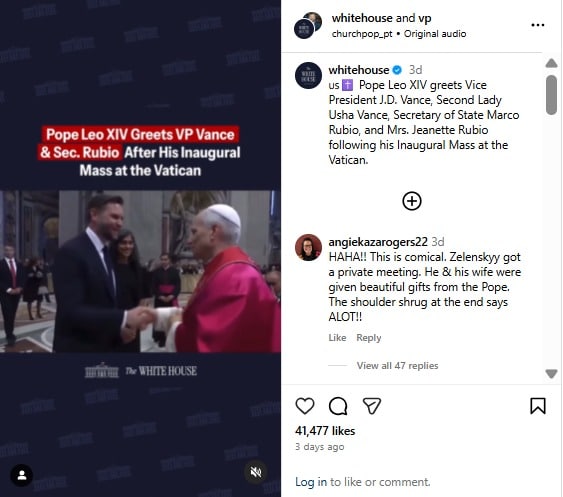The width and height of the screenshot is (563, 497).
Task: Save the post with the bookmark icon
Action: (x=538, y=406)
